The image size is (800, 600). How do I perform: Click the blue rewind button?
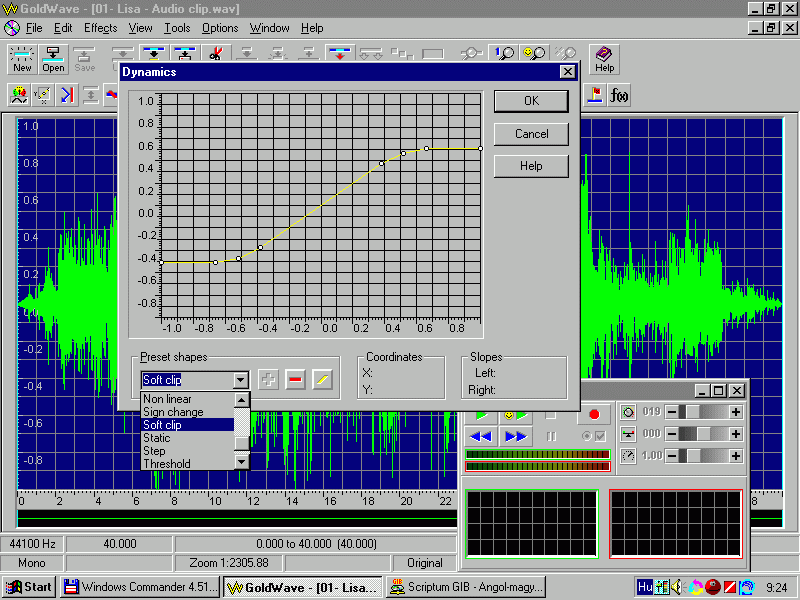(x=481, y=436)
